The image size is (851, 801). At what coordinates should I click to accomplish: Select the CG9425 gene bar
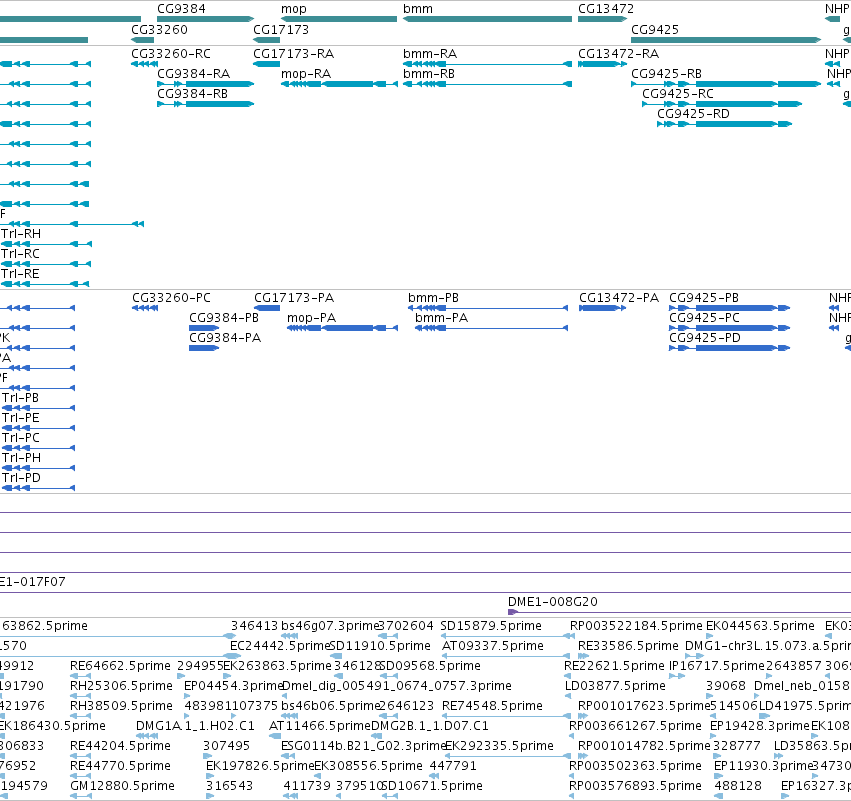[726, 40]
